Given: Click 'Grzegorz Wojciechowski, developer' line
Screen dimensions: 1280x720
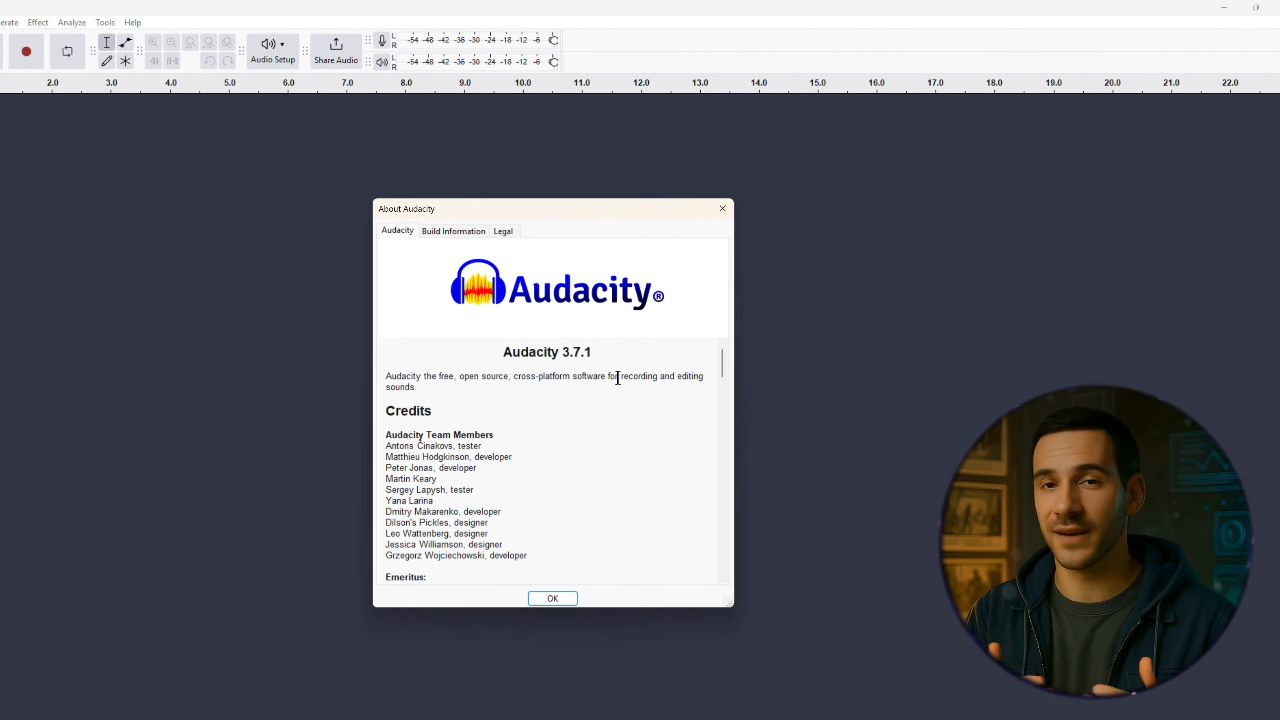Looking at the screenshot, I should pos(456,556).
